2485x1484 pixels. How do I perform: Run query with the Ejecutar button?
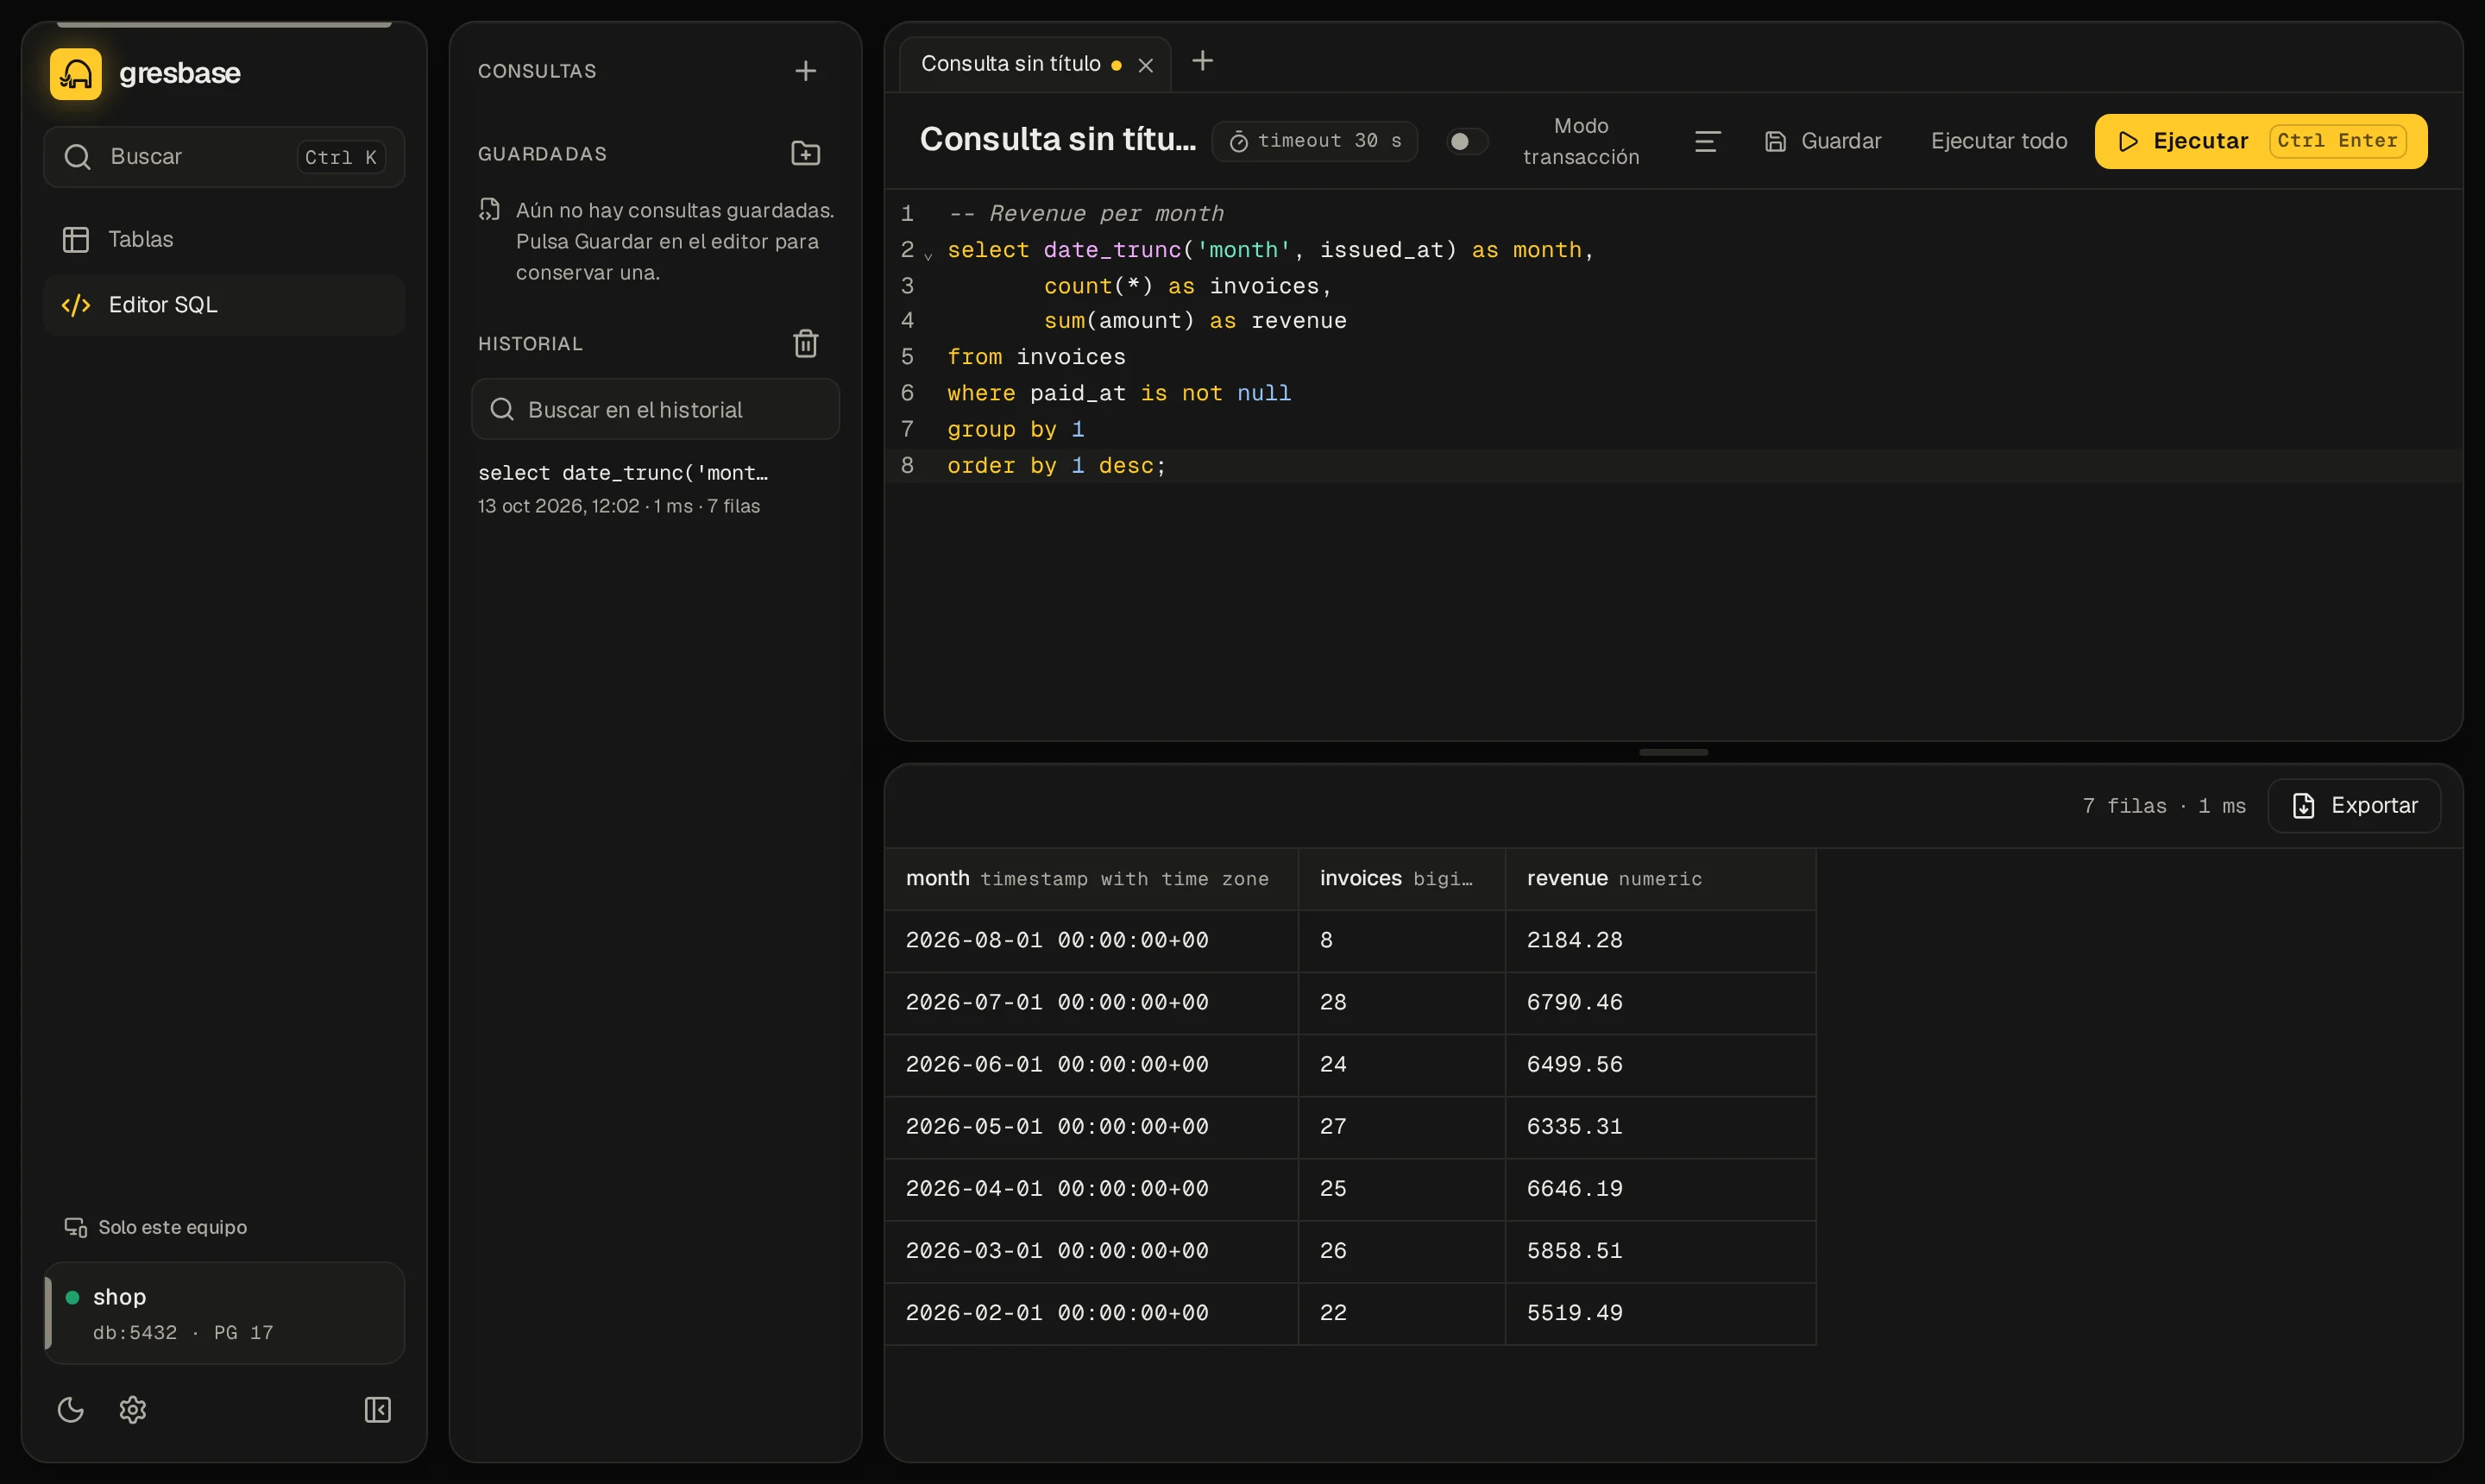coord(2260,141)
